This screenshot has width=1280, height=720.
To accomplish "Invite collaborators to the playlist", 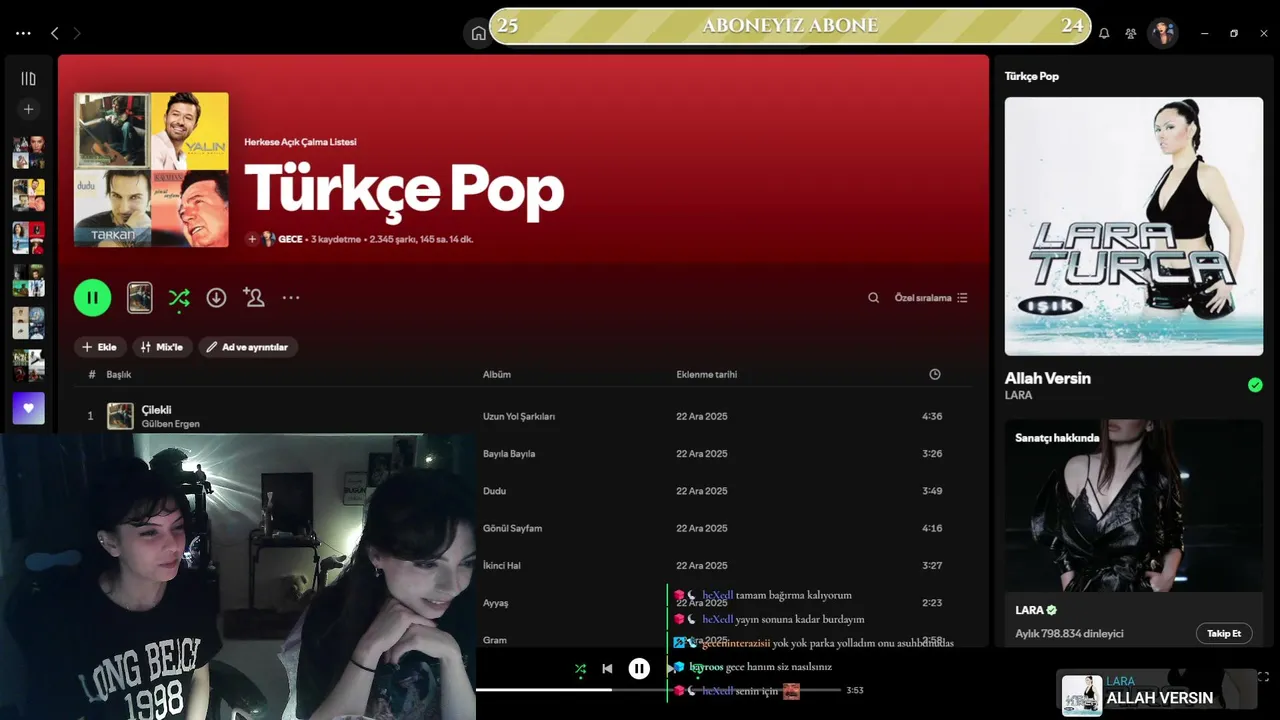I will click(x=253, y=297).
